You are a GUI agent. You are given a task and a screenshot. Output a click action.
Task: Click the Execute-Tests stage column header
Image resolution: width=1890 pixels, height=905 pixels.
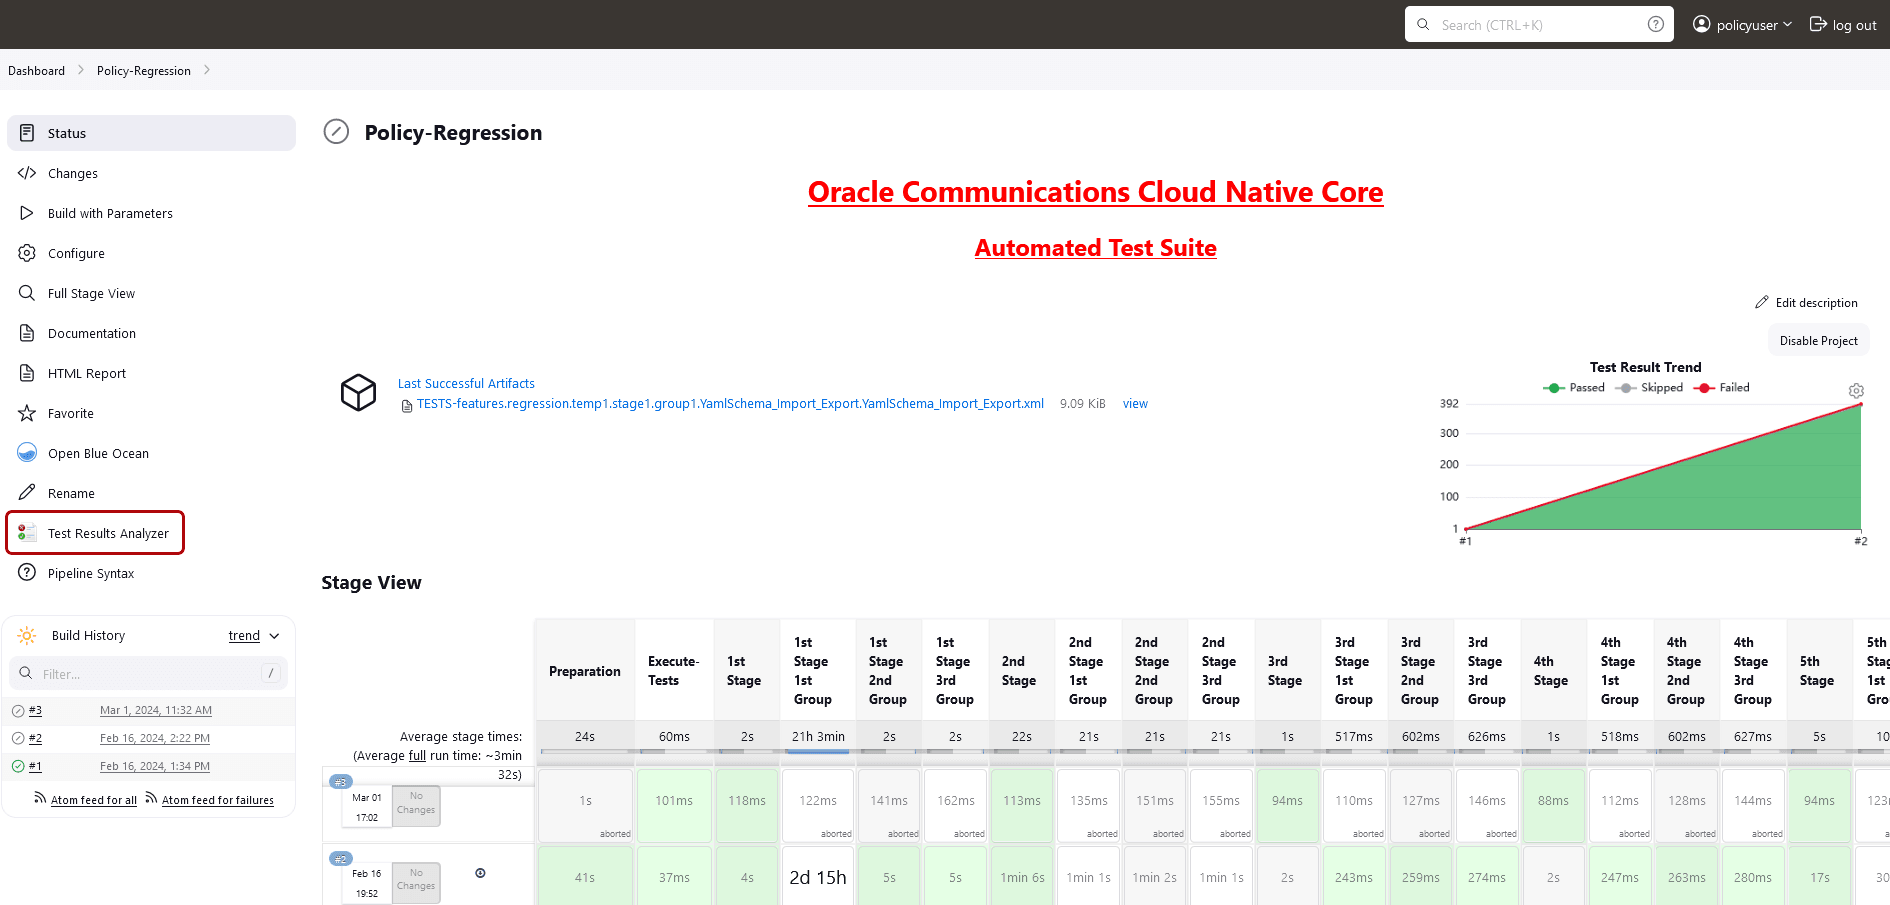point(674,671)
